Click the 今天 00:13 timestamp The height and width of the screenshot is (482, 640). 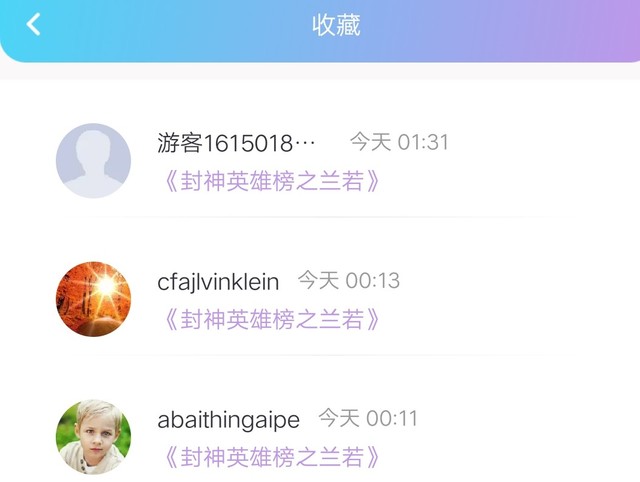click(x=349, y=280)
